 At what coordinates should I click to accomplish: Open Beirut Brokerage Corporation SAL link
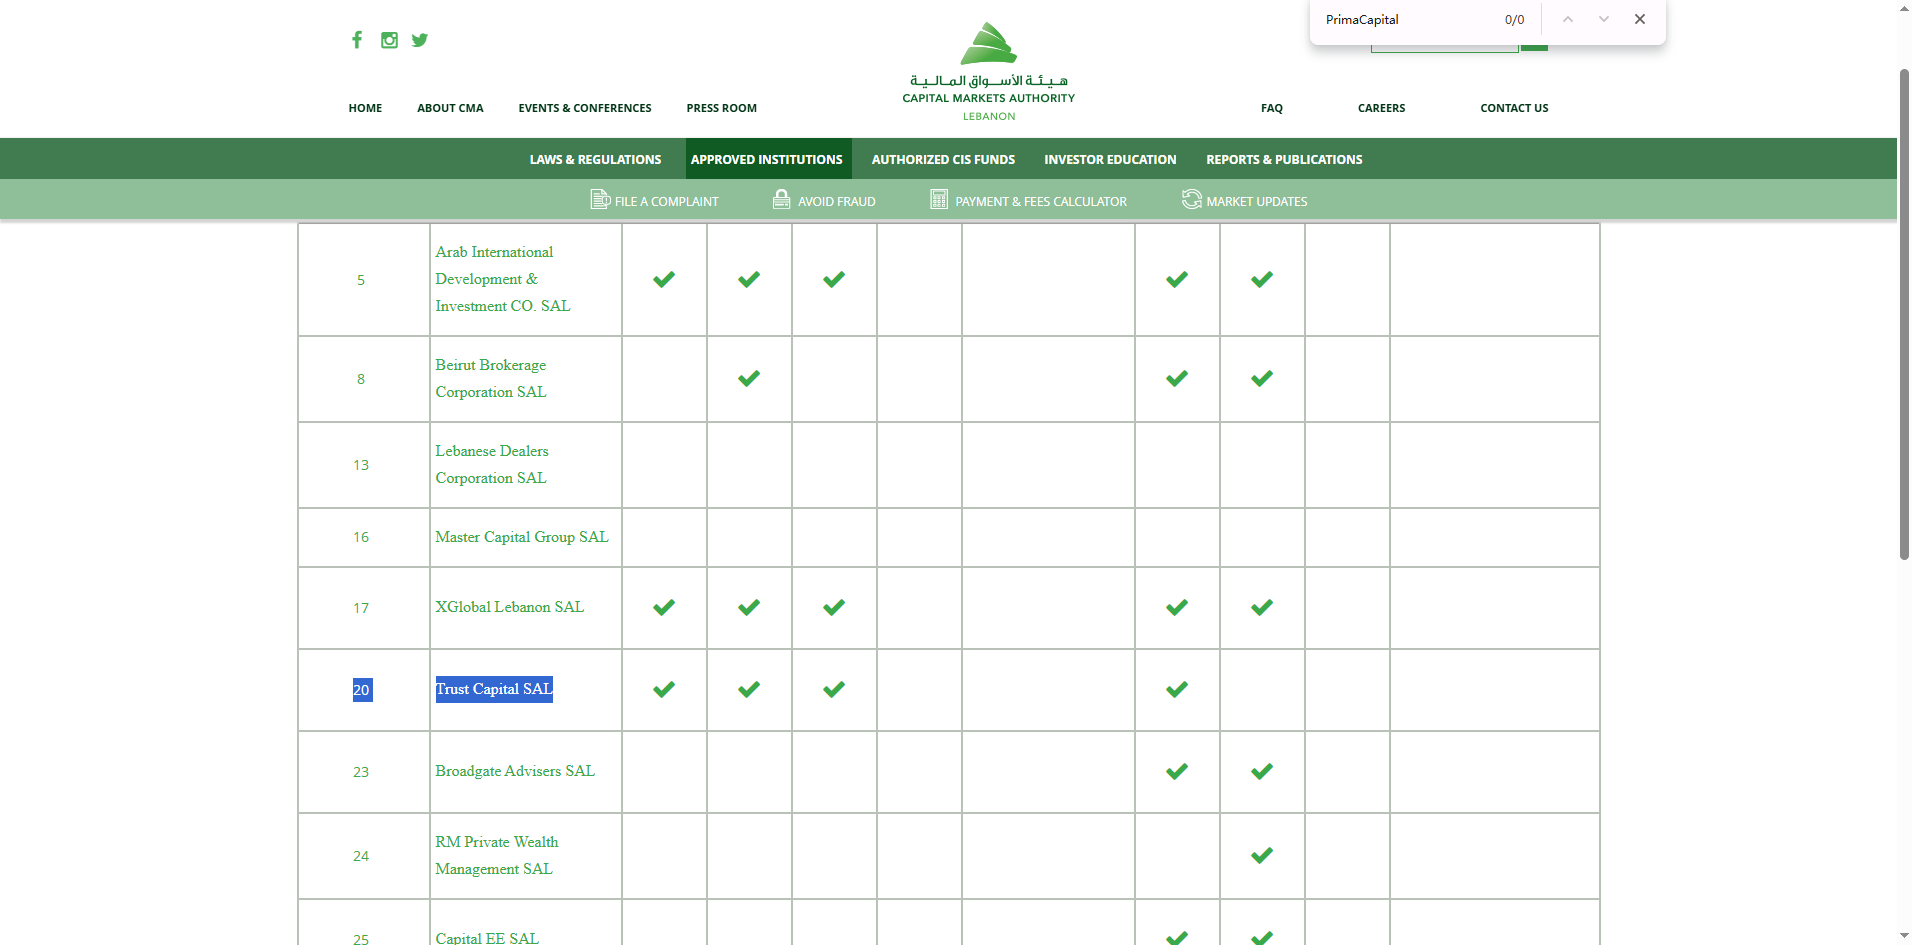[491, 378]
